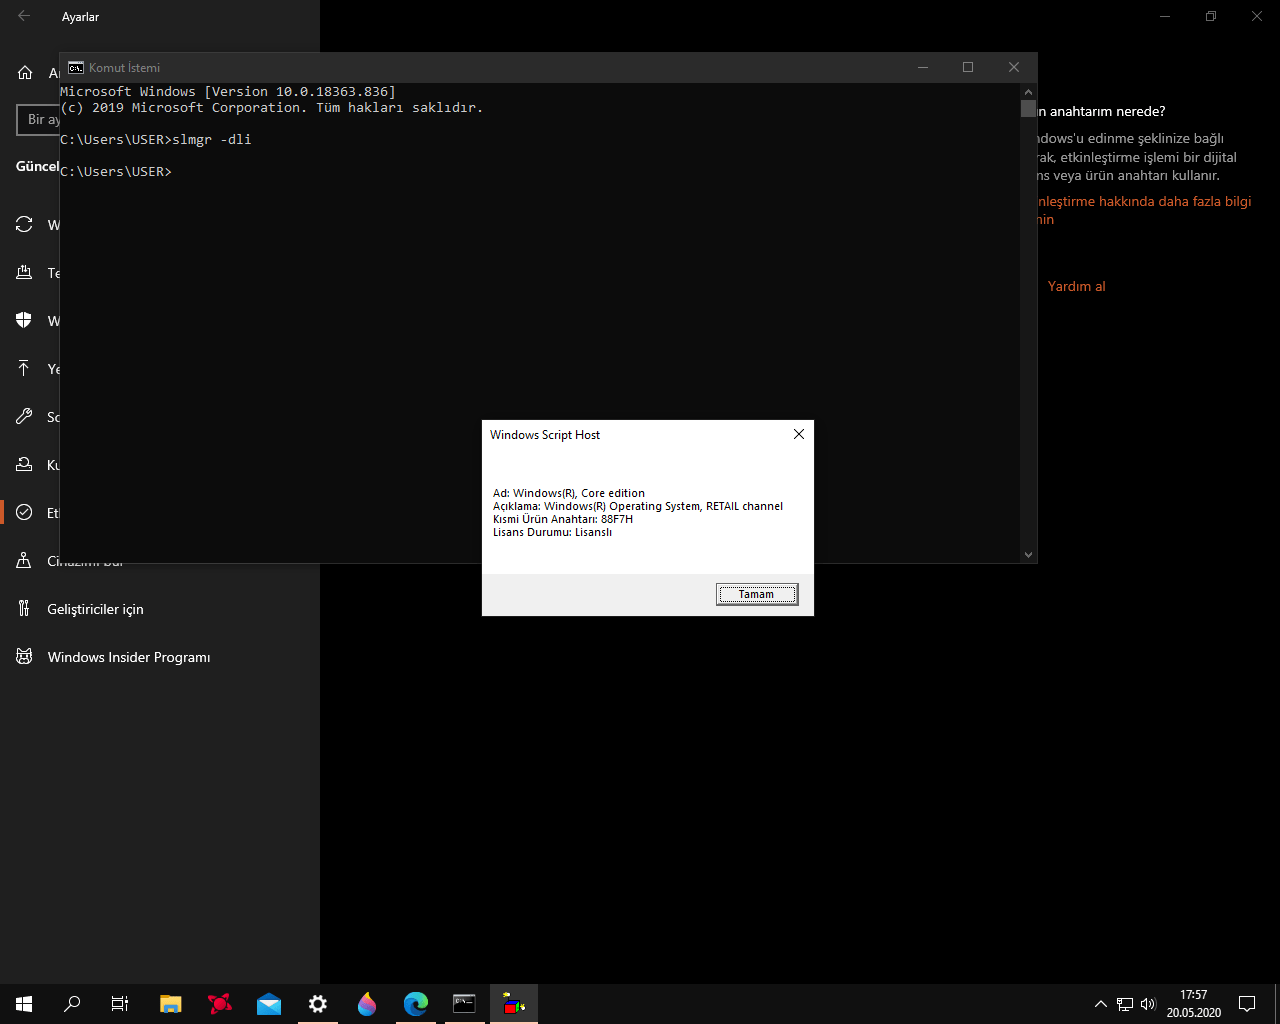Restore down the Ayarlar settings window

(1211, 16)
